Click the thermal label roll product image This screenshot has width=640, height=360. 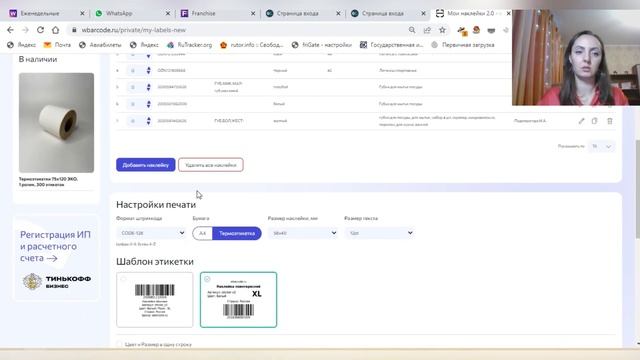(56, 122)
